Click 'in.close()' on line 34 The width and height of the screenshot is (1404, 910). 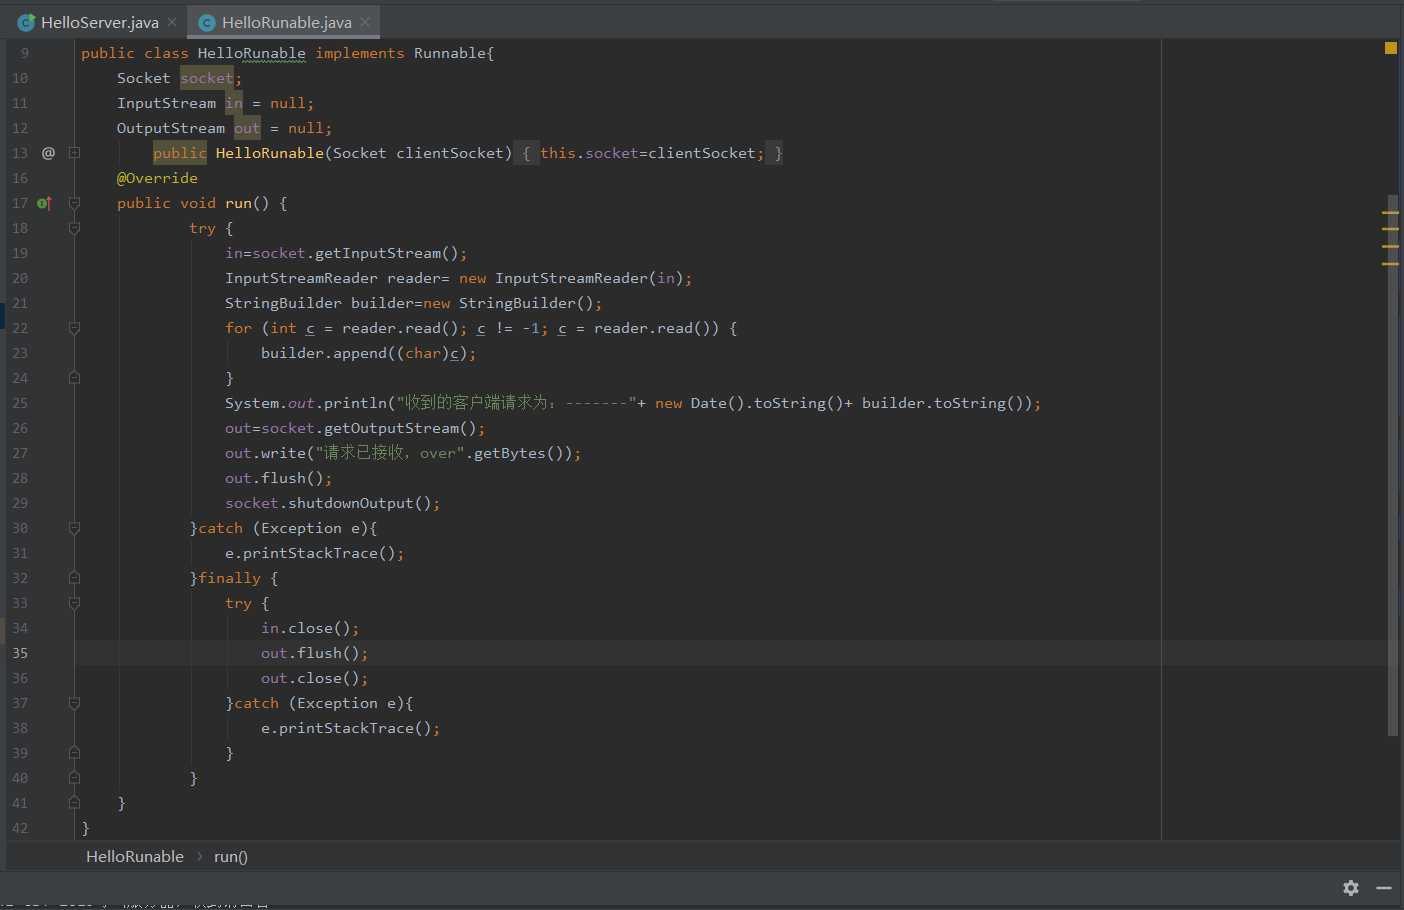coord(306,628)
